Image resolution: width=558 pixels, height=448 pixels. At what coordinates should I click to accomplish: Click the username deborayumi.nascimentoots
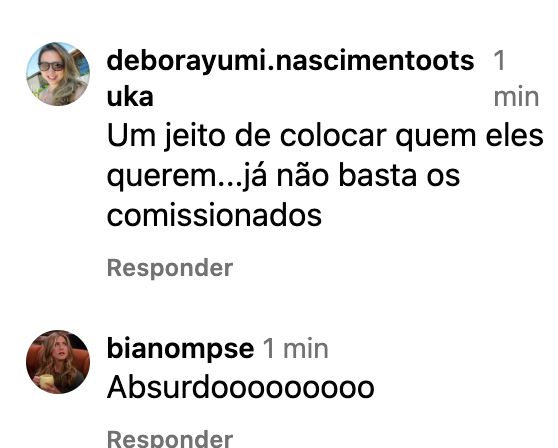(290, 61)
